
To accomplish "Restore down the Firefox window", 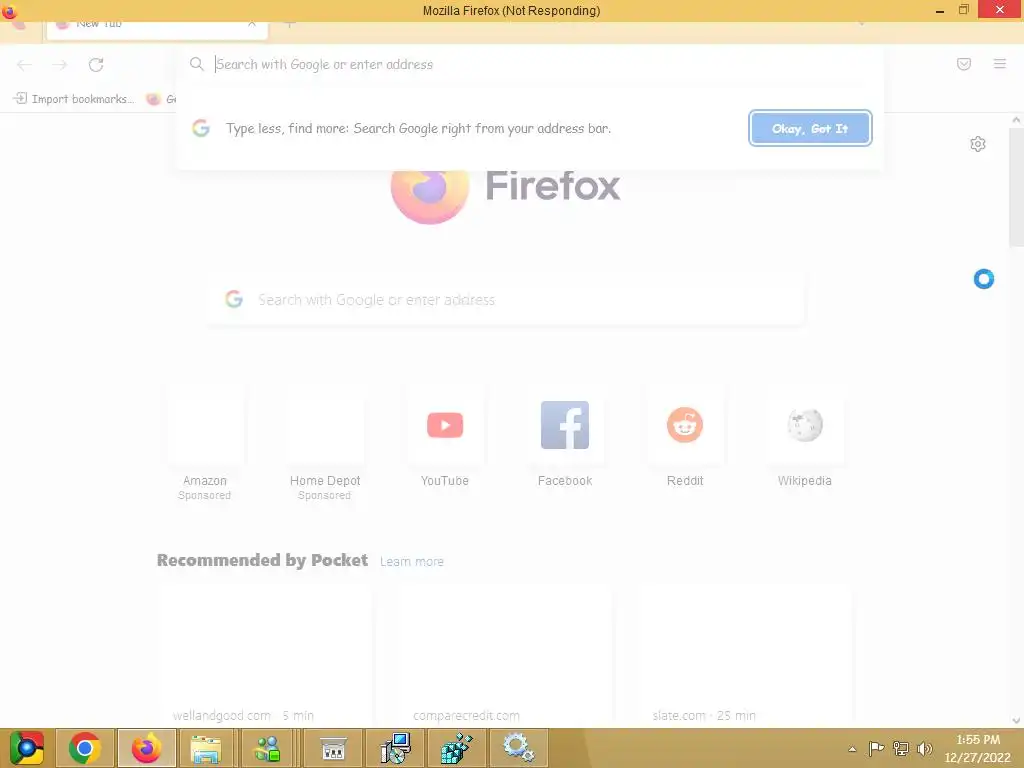I will pyautogui.click(x=964, y=10).
